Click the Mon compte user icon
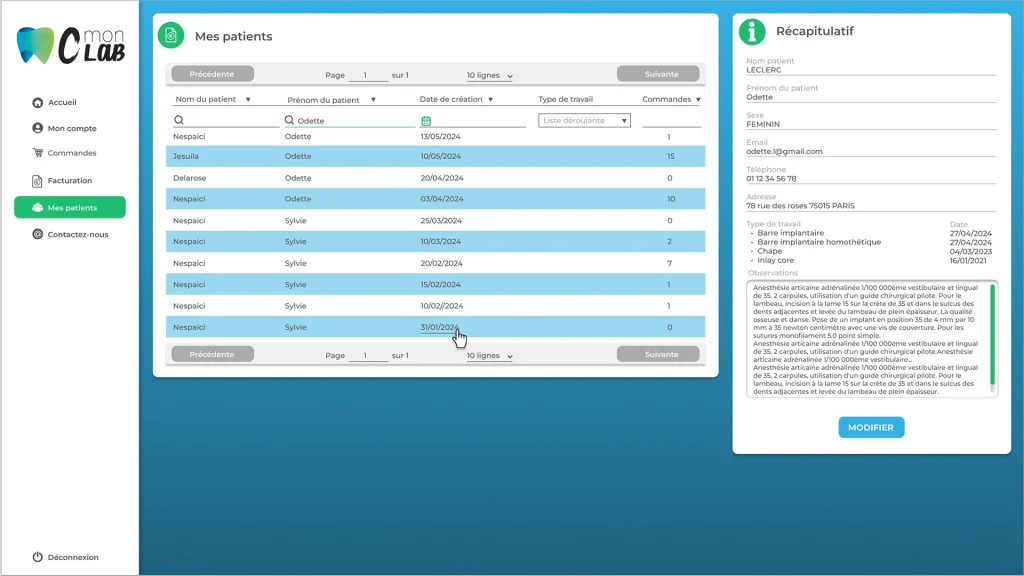Viewport: 1024px width, 576px height. (37, 128)
